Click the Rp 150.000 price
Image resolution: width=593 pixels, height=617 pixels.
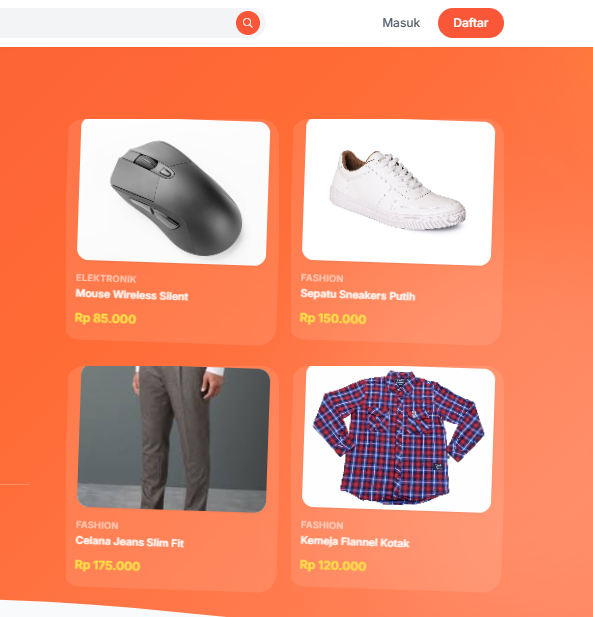tap(333, 318)
